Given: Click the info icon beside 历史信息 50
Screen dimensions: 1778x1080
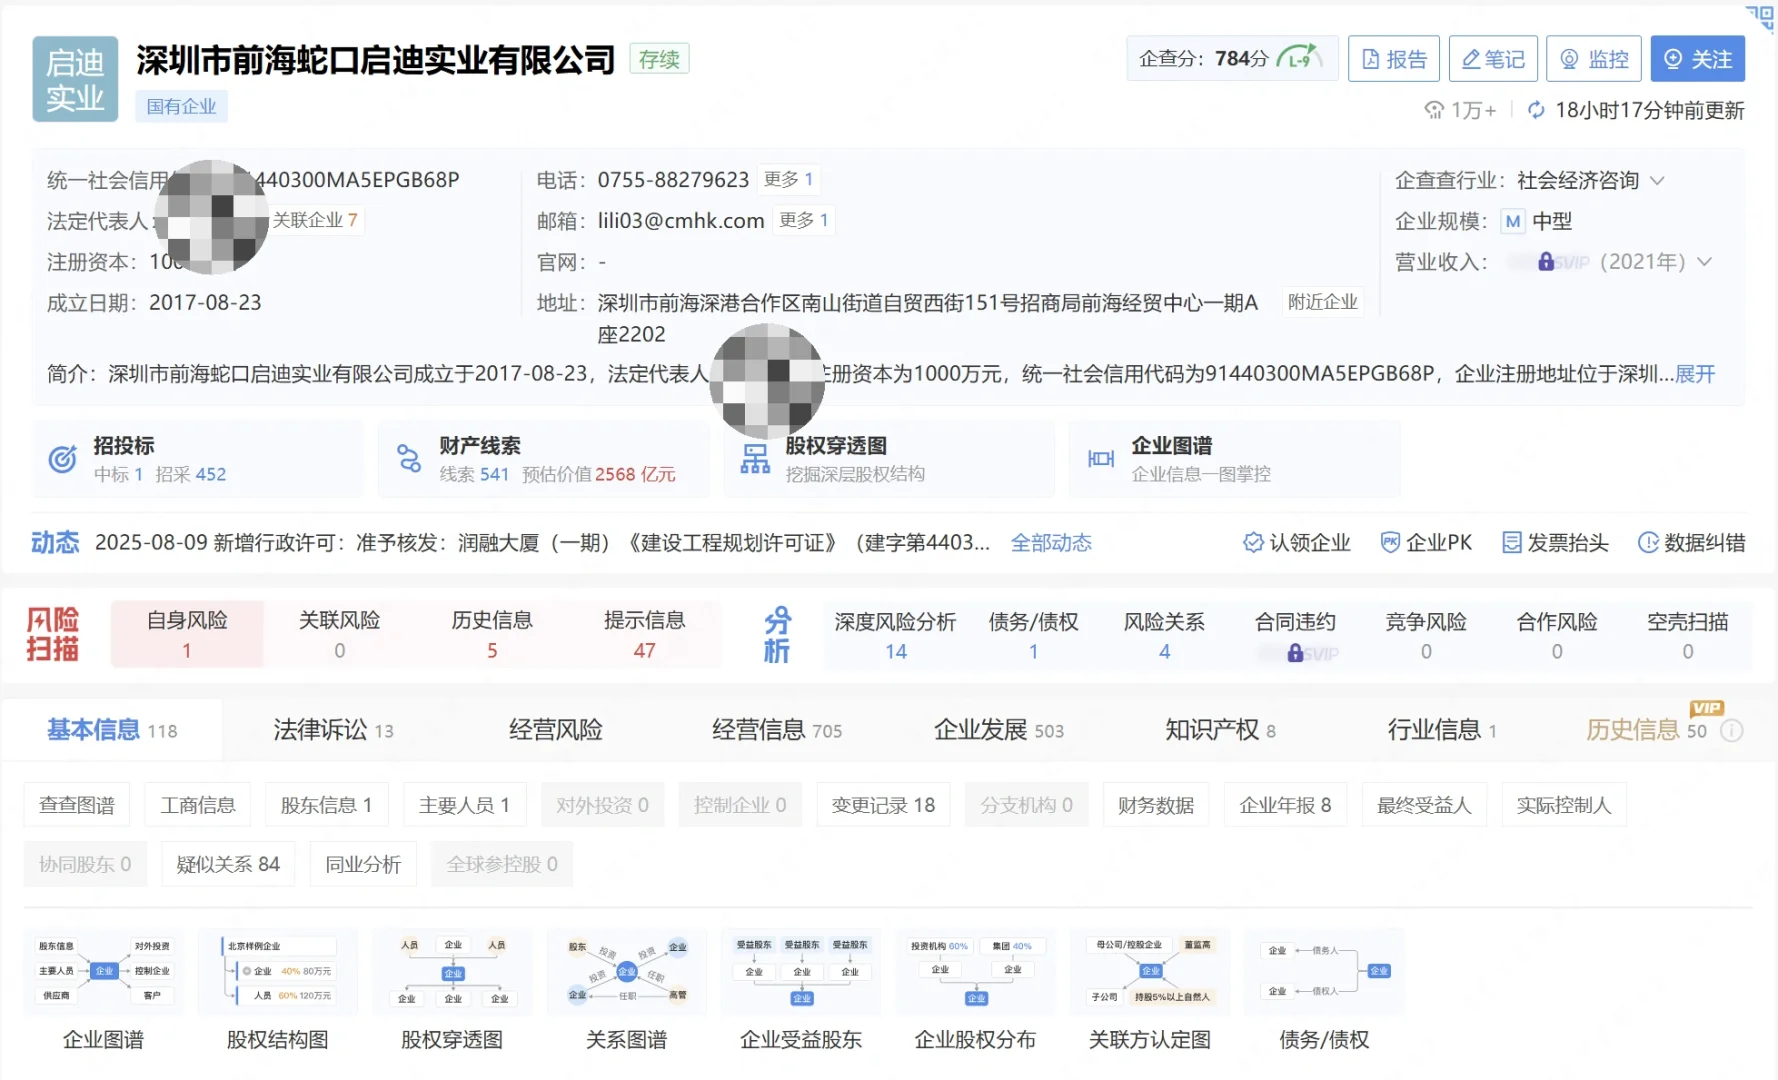Looking at the screenshot, I should pos(1732,731).
